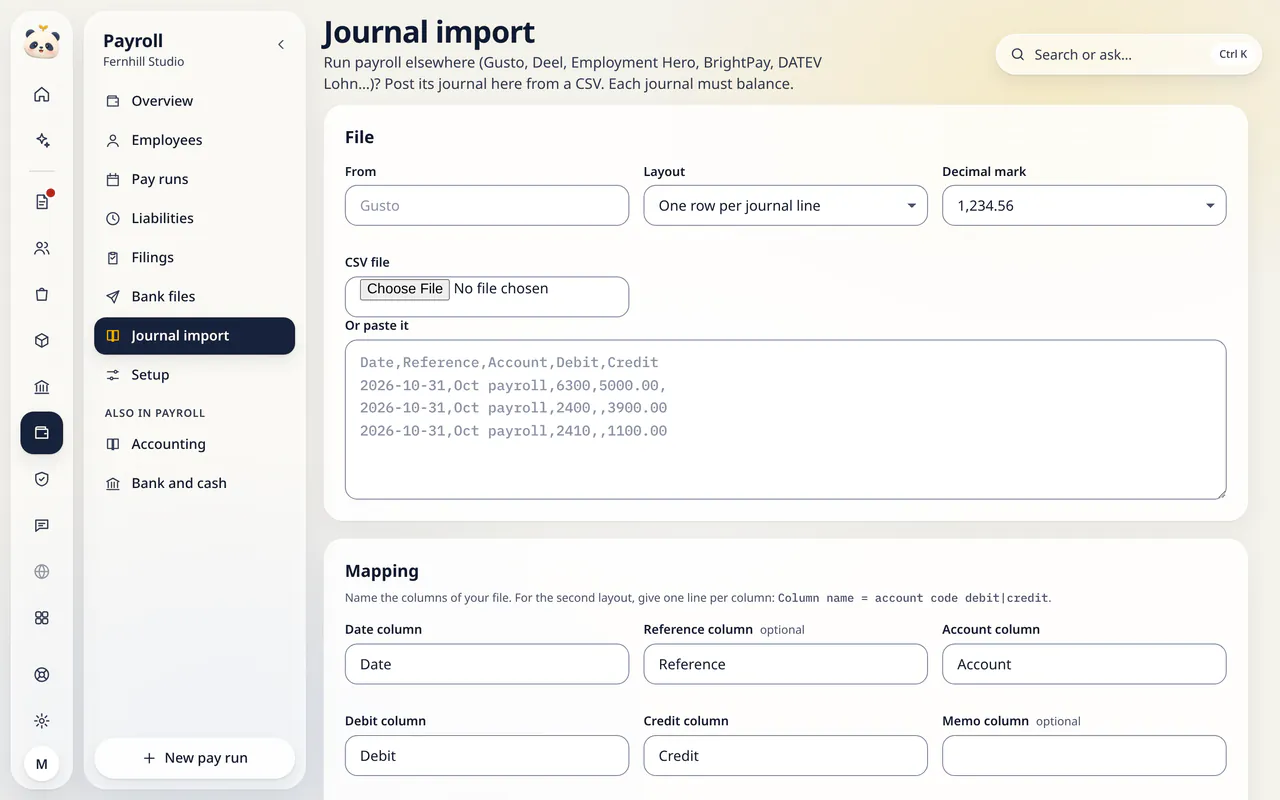This screenshot has height=800, width=1280.
Task: Focus the Search or ask box
Action: pos(1129,55)
